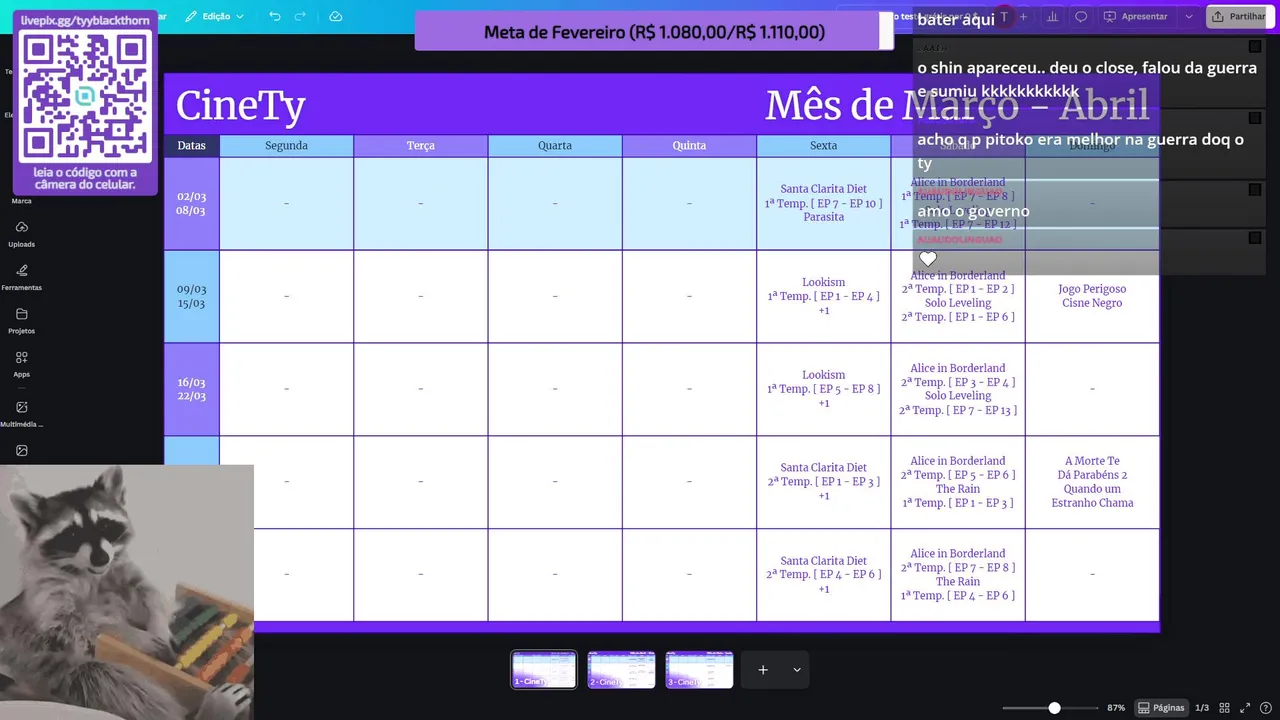The height and width of the screenshot is (720, 1280).
Task: Add collaborator with the plus icon
Action: (1023, 16)
